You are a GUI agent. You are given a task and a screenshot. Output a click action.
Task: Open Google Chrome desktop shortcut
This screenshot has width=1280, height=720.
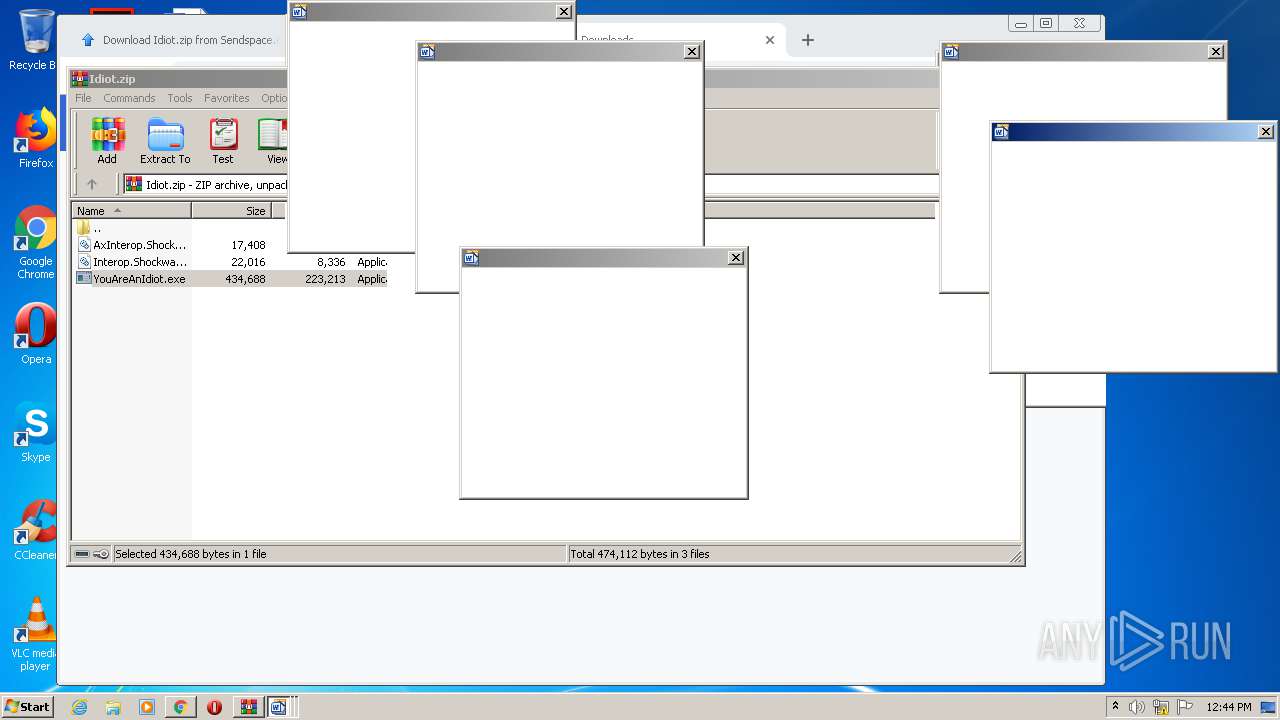pyautogui.click(x=35, y=243)
